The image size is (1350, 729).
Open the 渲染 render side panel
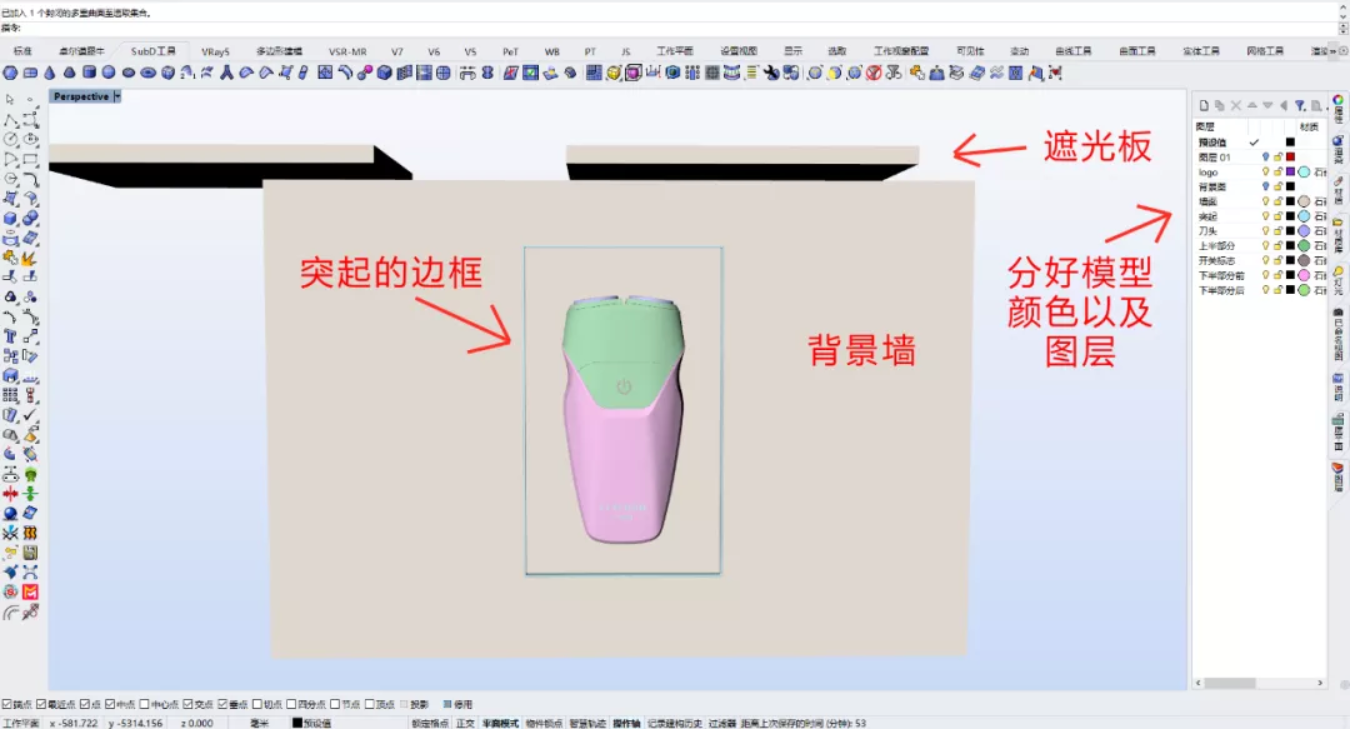pos(1339,150)
